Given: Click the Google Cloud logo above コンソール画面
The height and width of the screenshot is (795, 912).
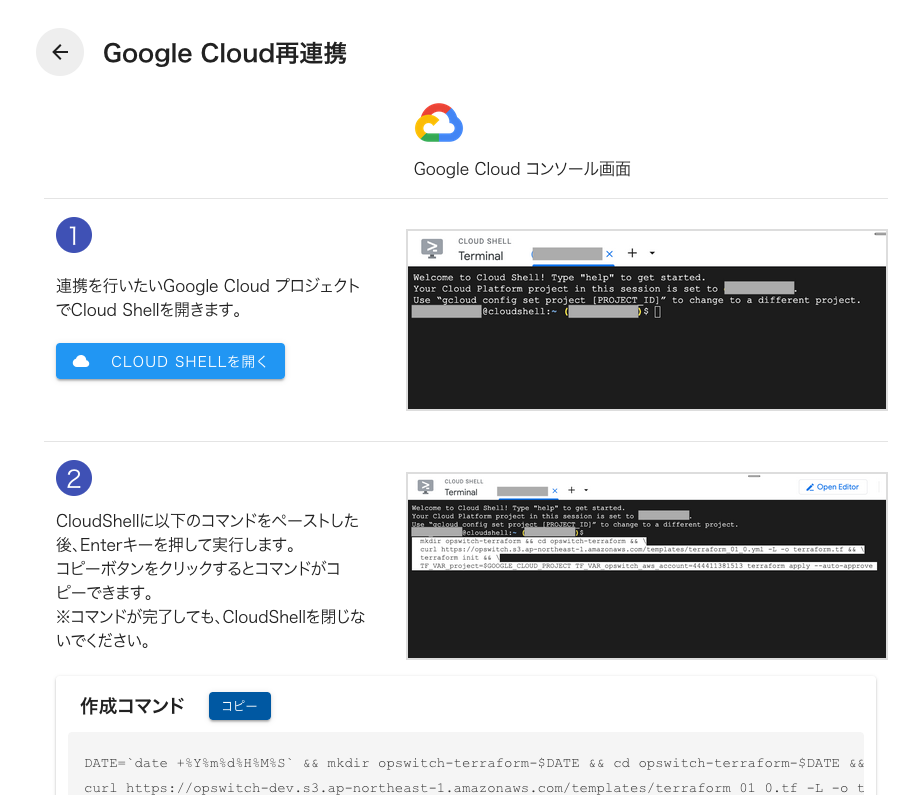Looking at the screenshot, I should 438,122.
